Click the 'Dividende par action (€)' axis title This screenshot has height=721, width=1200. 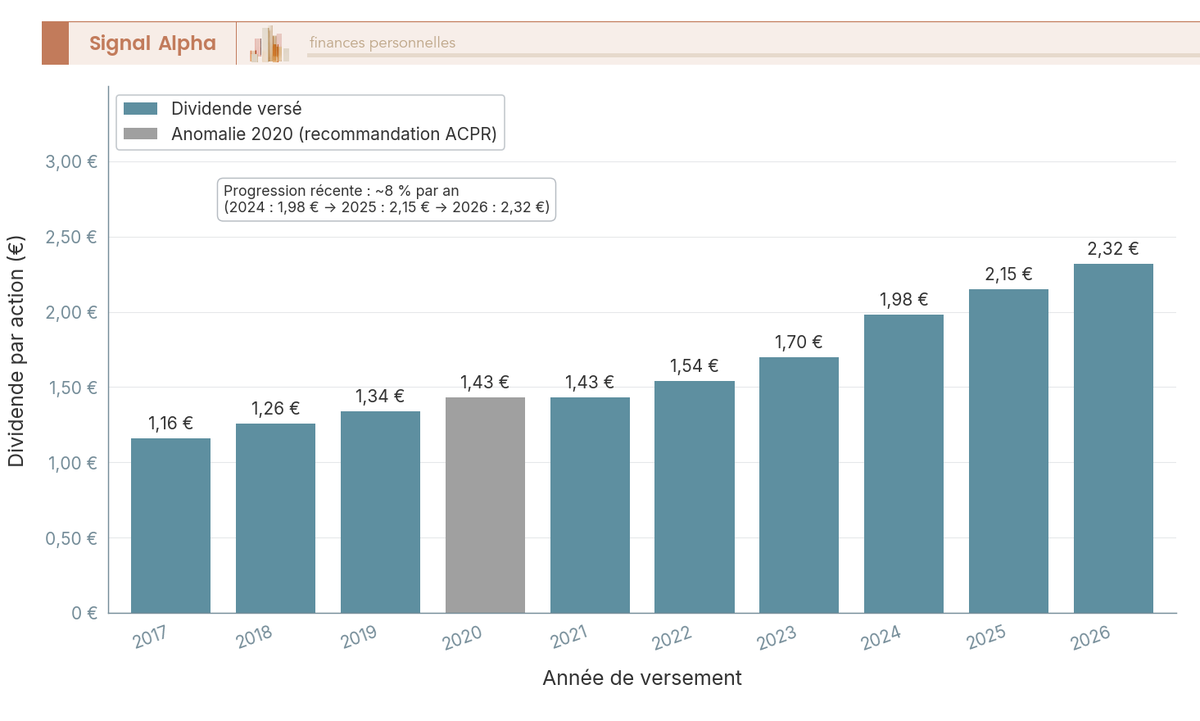point(16,350)
